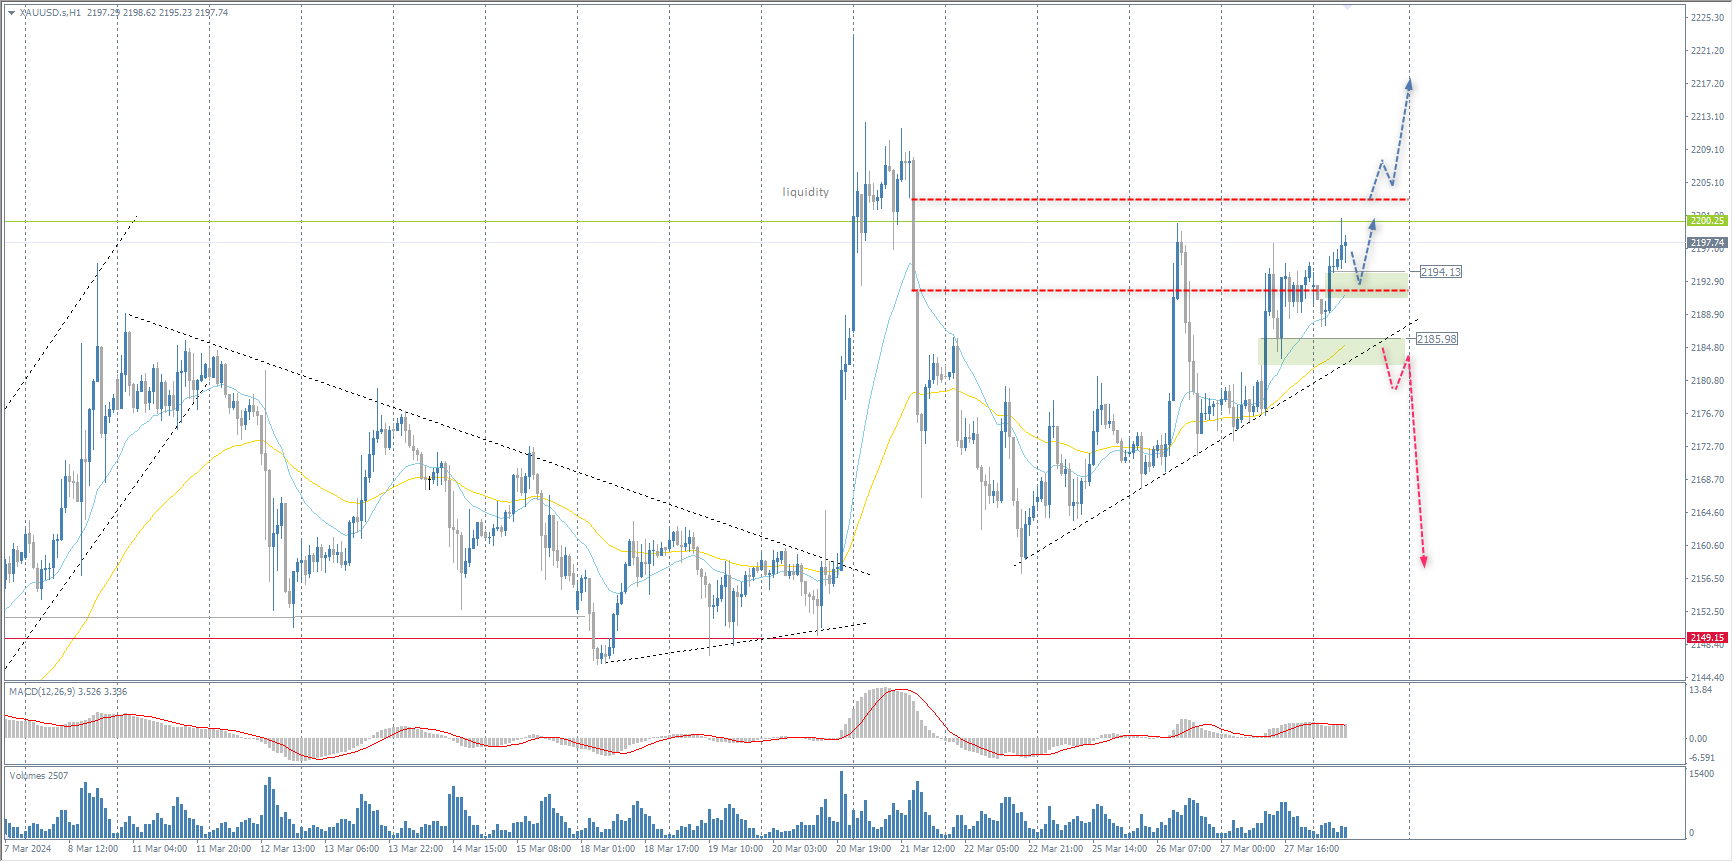Click the 19 Mar 10:00 time label
This screenshot has height=862, width=1733.
click(736, 849)
